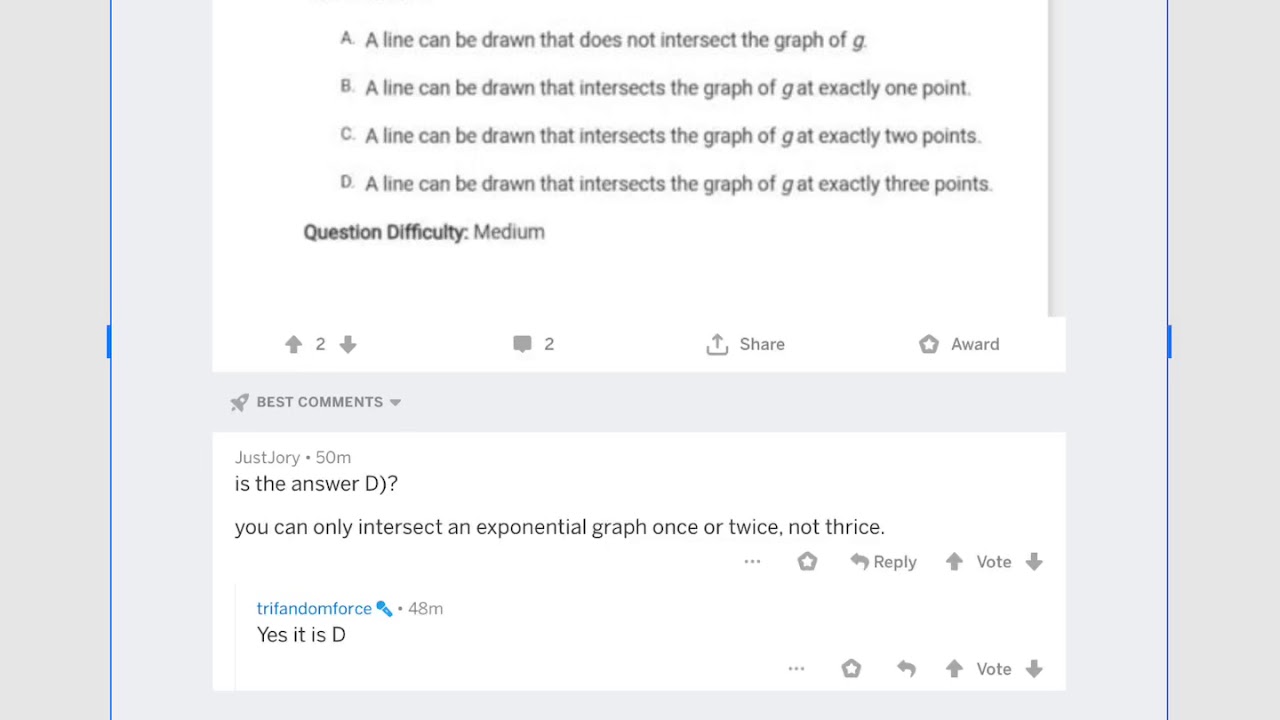The image size is (1280, 720).
Task: Open trifandomforce's user profile
Action: click(314, 608)
